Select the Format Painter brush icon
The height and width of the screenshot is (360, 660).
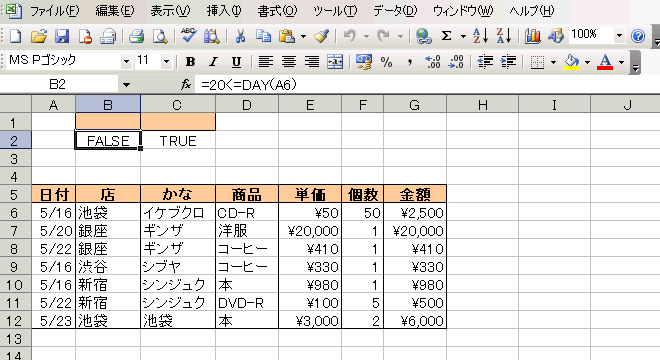321,36
